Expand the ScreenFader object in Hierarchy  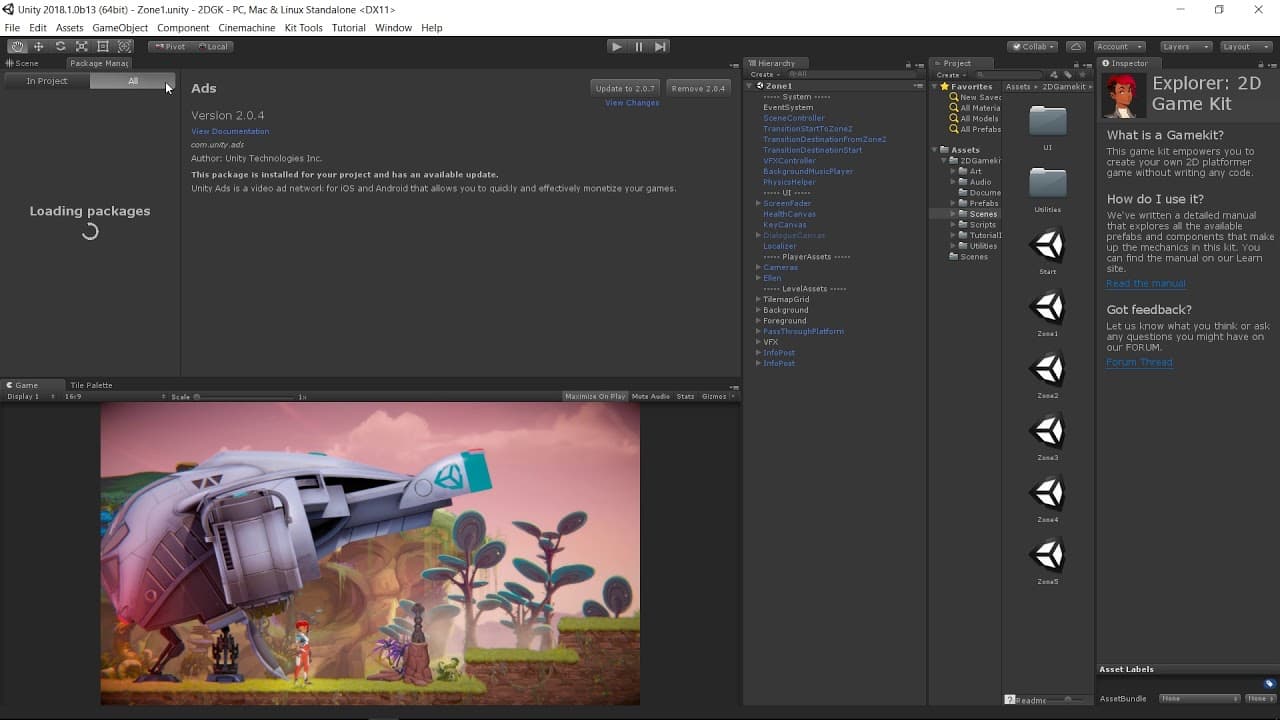[x=758, y=203]
